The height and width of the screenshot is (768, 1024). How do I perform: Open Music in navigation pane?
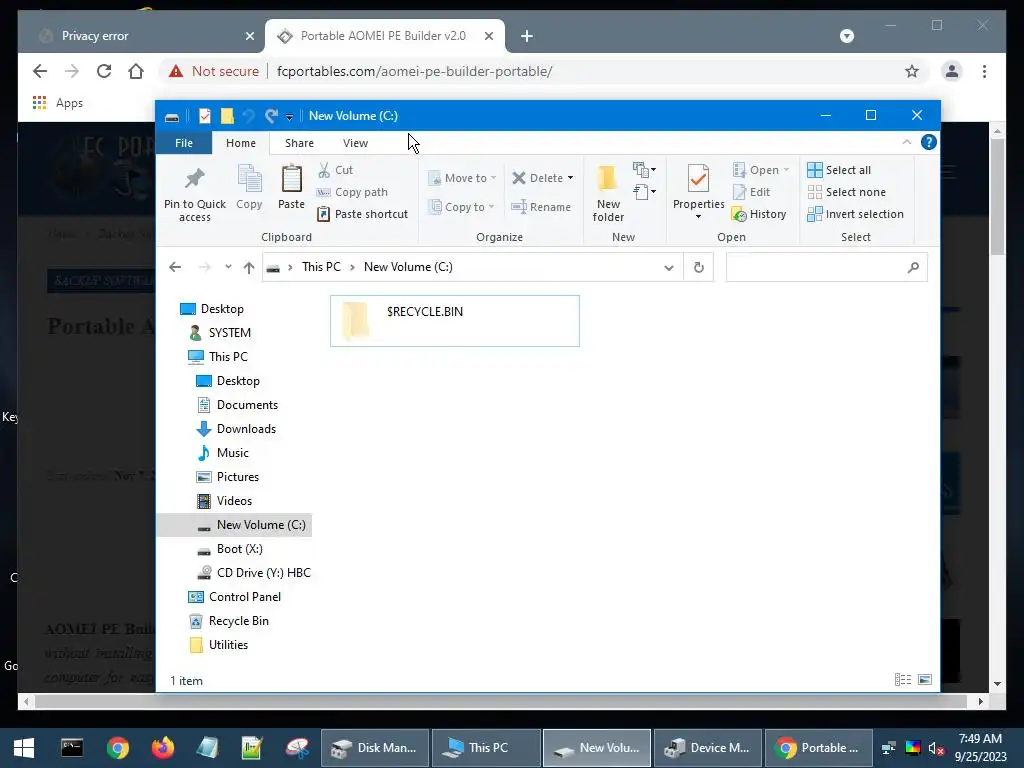click(223, 453)
